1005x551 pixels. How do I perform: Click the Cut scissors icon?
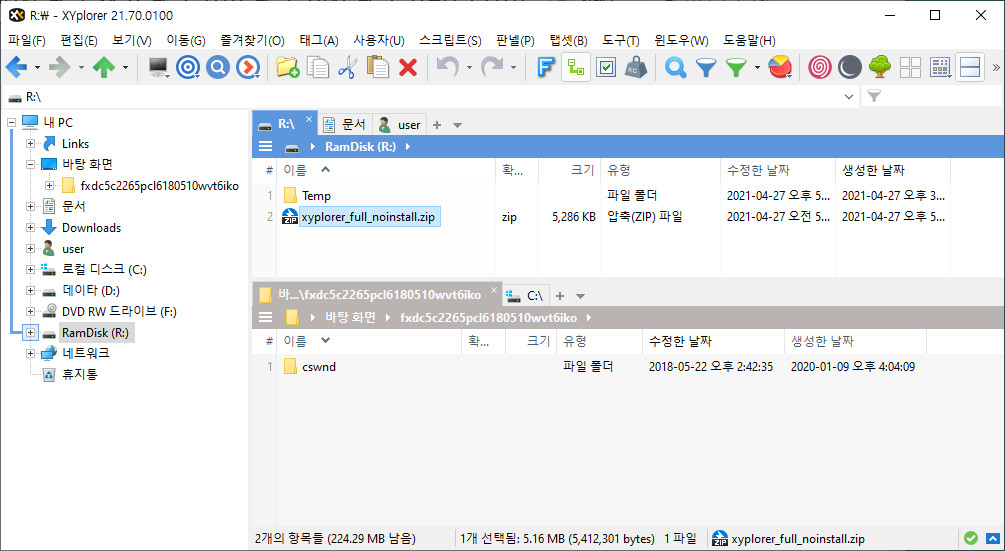pyautogui.click(x=347, y=67)
